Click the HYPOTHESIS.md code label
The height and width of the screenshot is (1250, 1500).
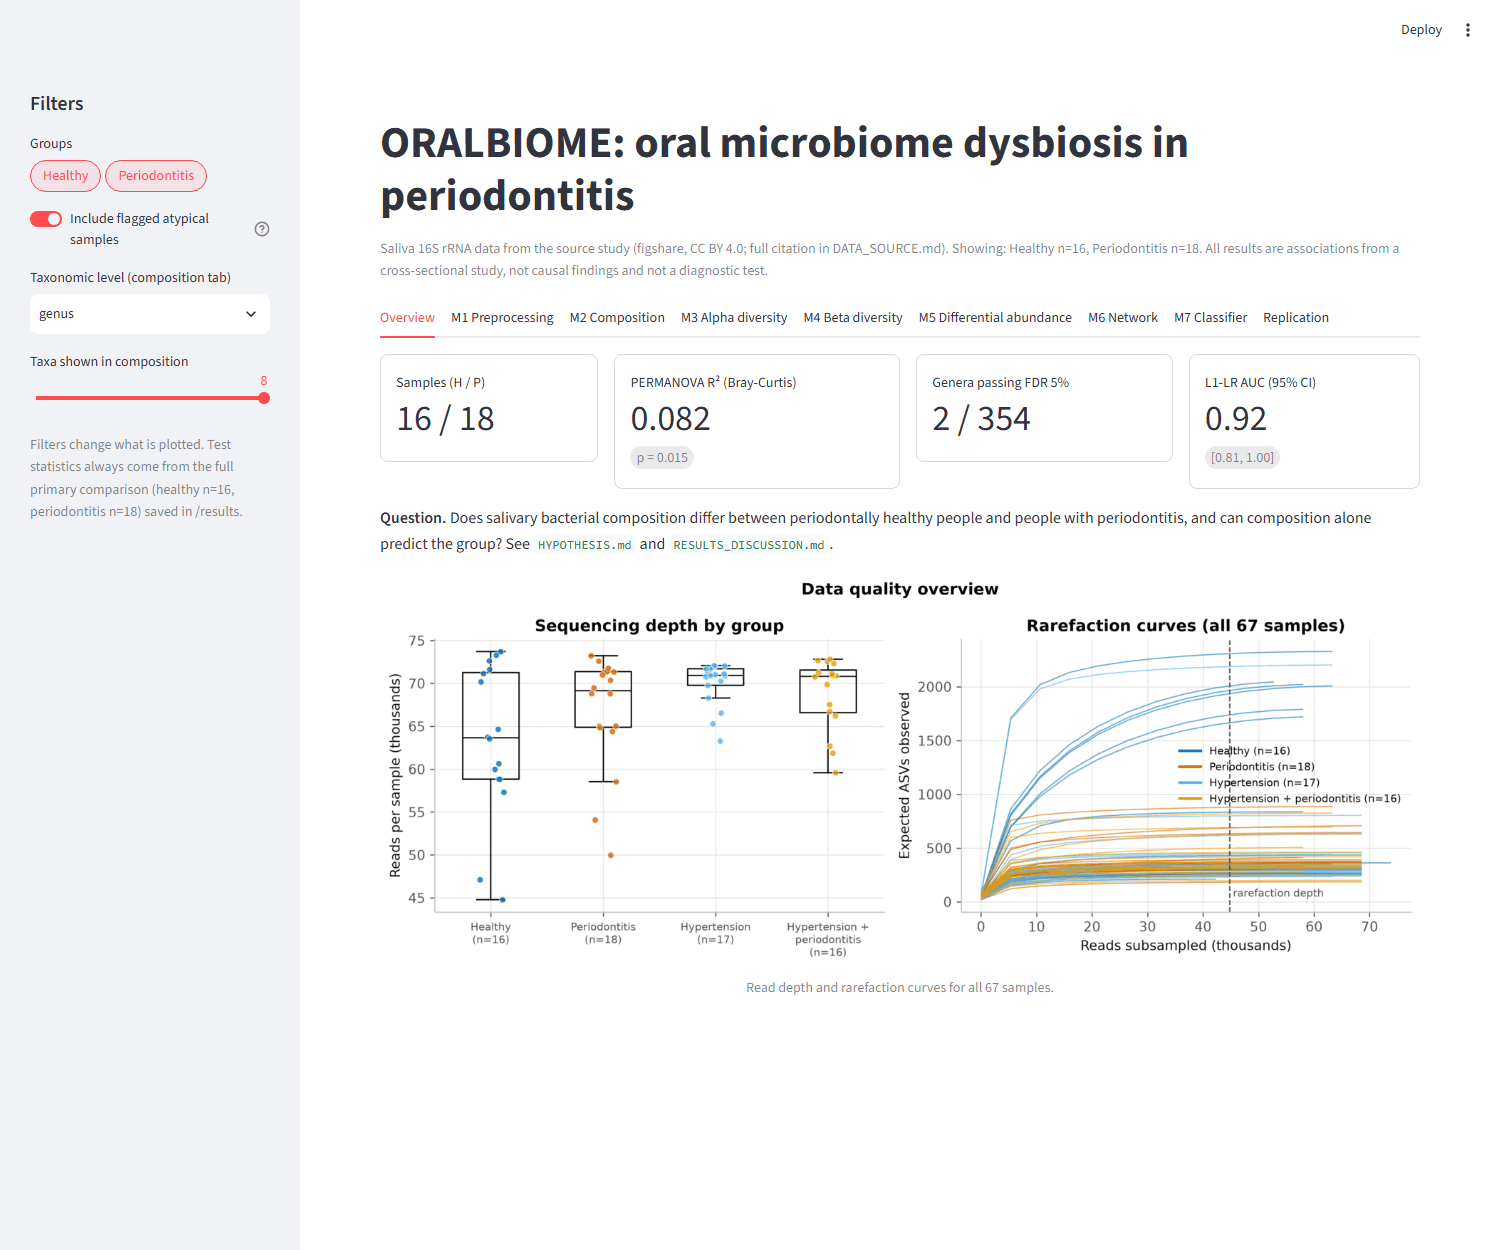[585, 545]
